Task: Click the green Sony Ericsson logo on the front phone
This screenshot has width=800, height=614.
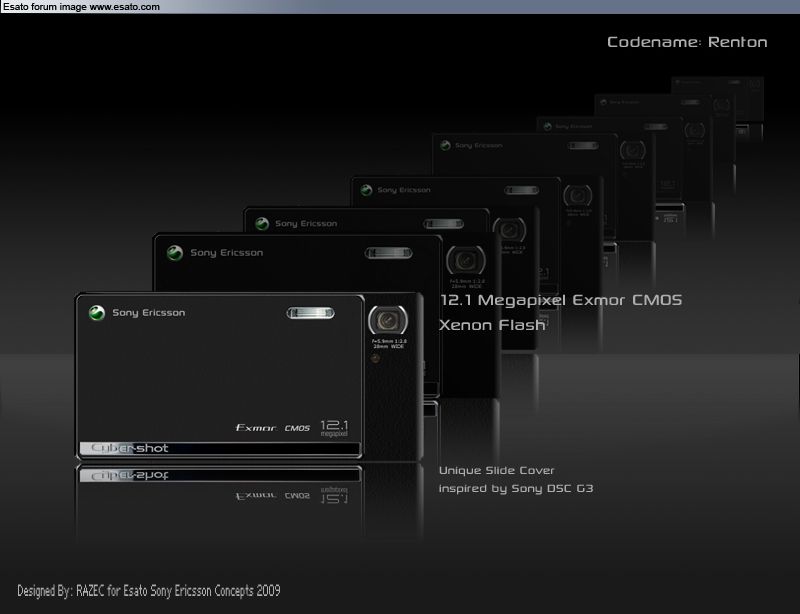Action: coord(97,313)
